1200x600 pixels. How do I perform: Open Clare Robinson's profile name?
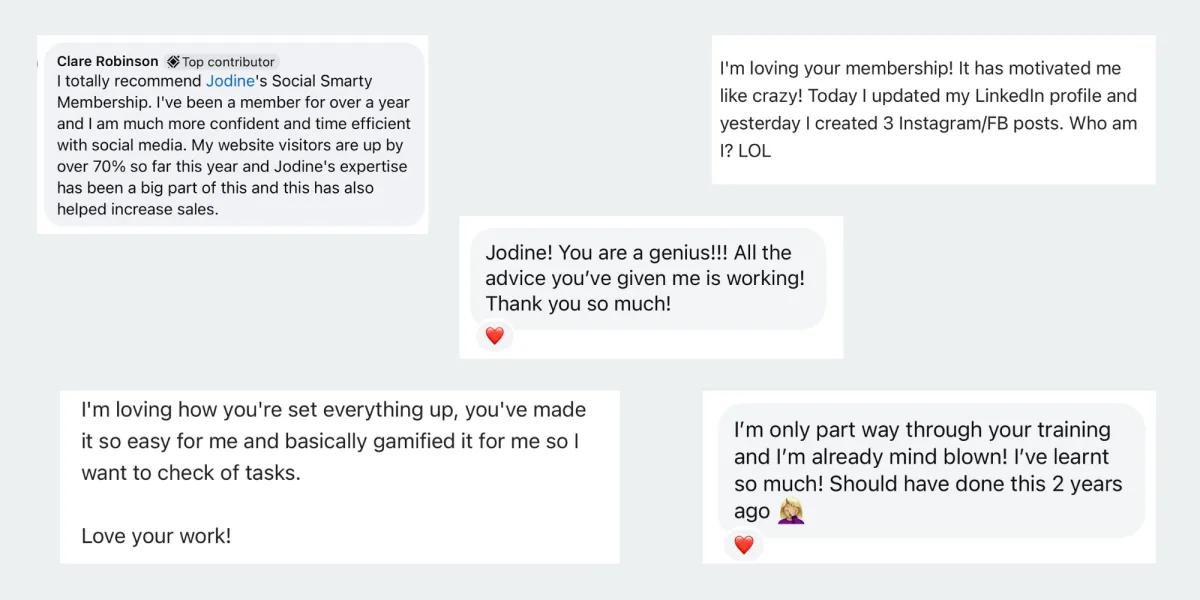click(x=107, y=61)
